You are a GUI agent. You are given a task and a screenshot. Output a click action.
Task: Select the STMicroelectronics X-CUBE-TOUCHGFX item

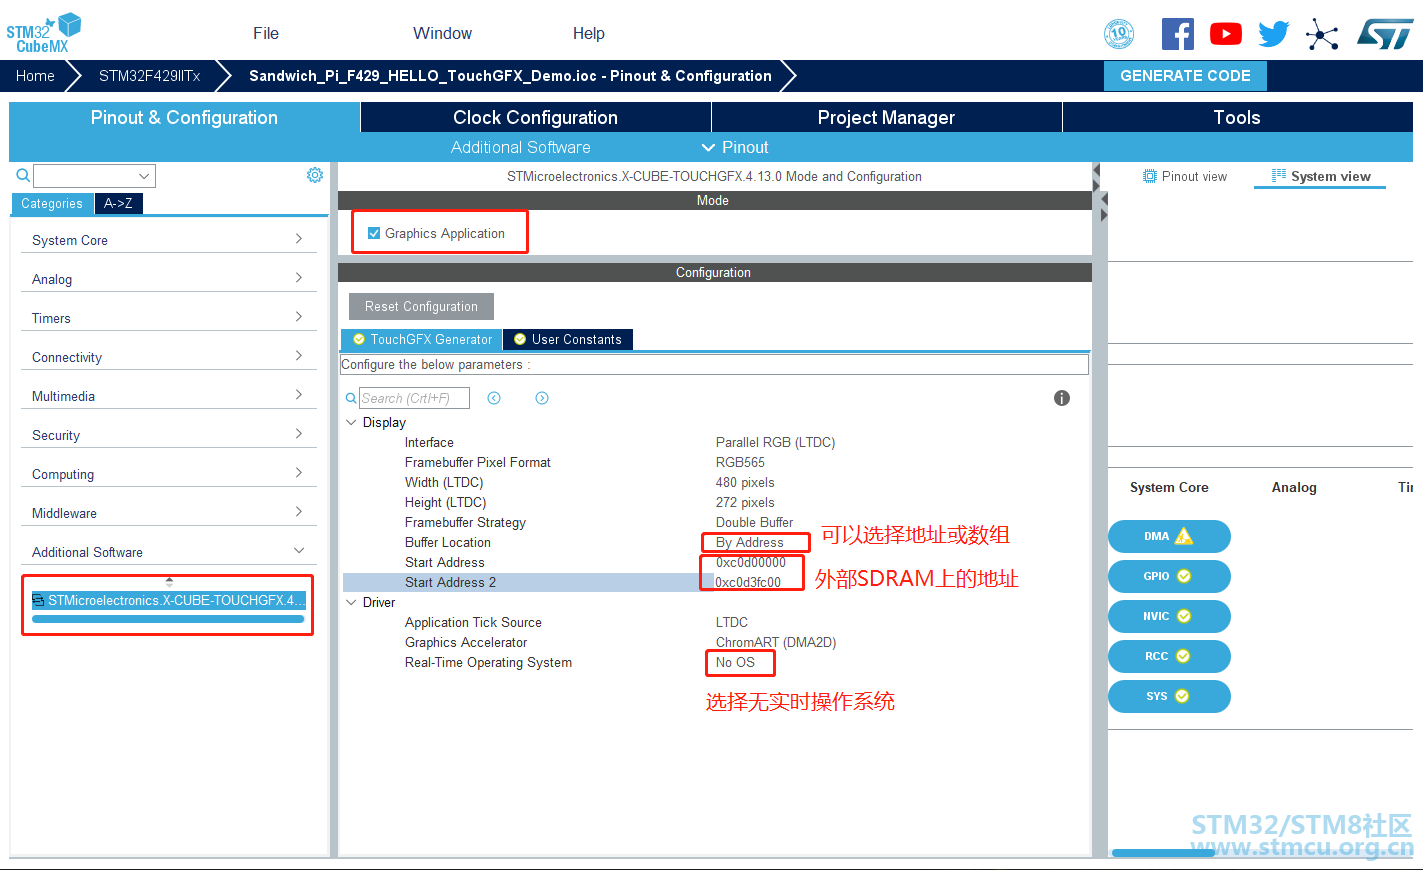168,600
